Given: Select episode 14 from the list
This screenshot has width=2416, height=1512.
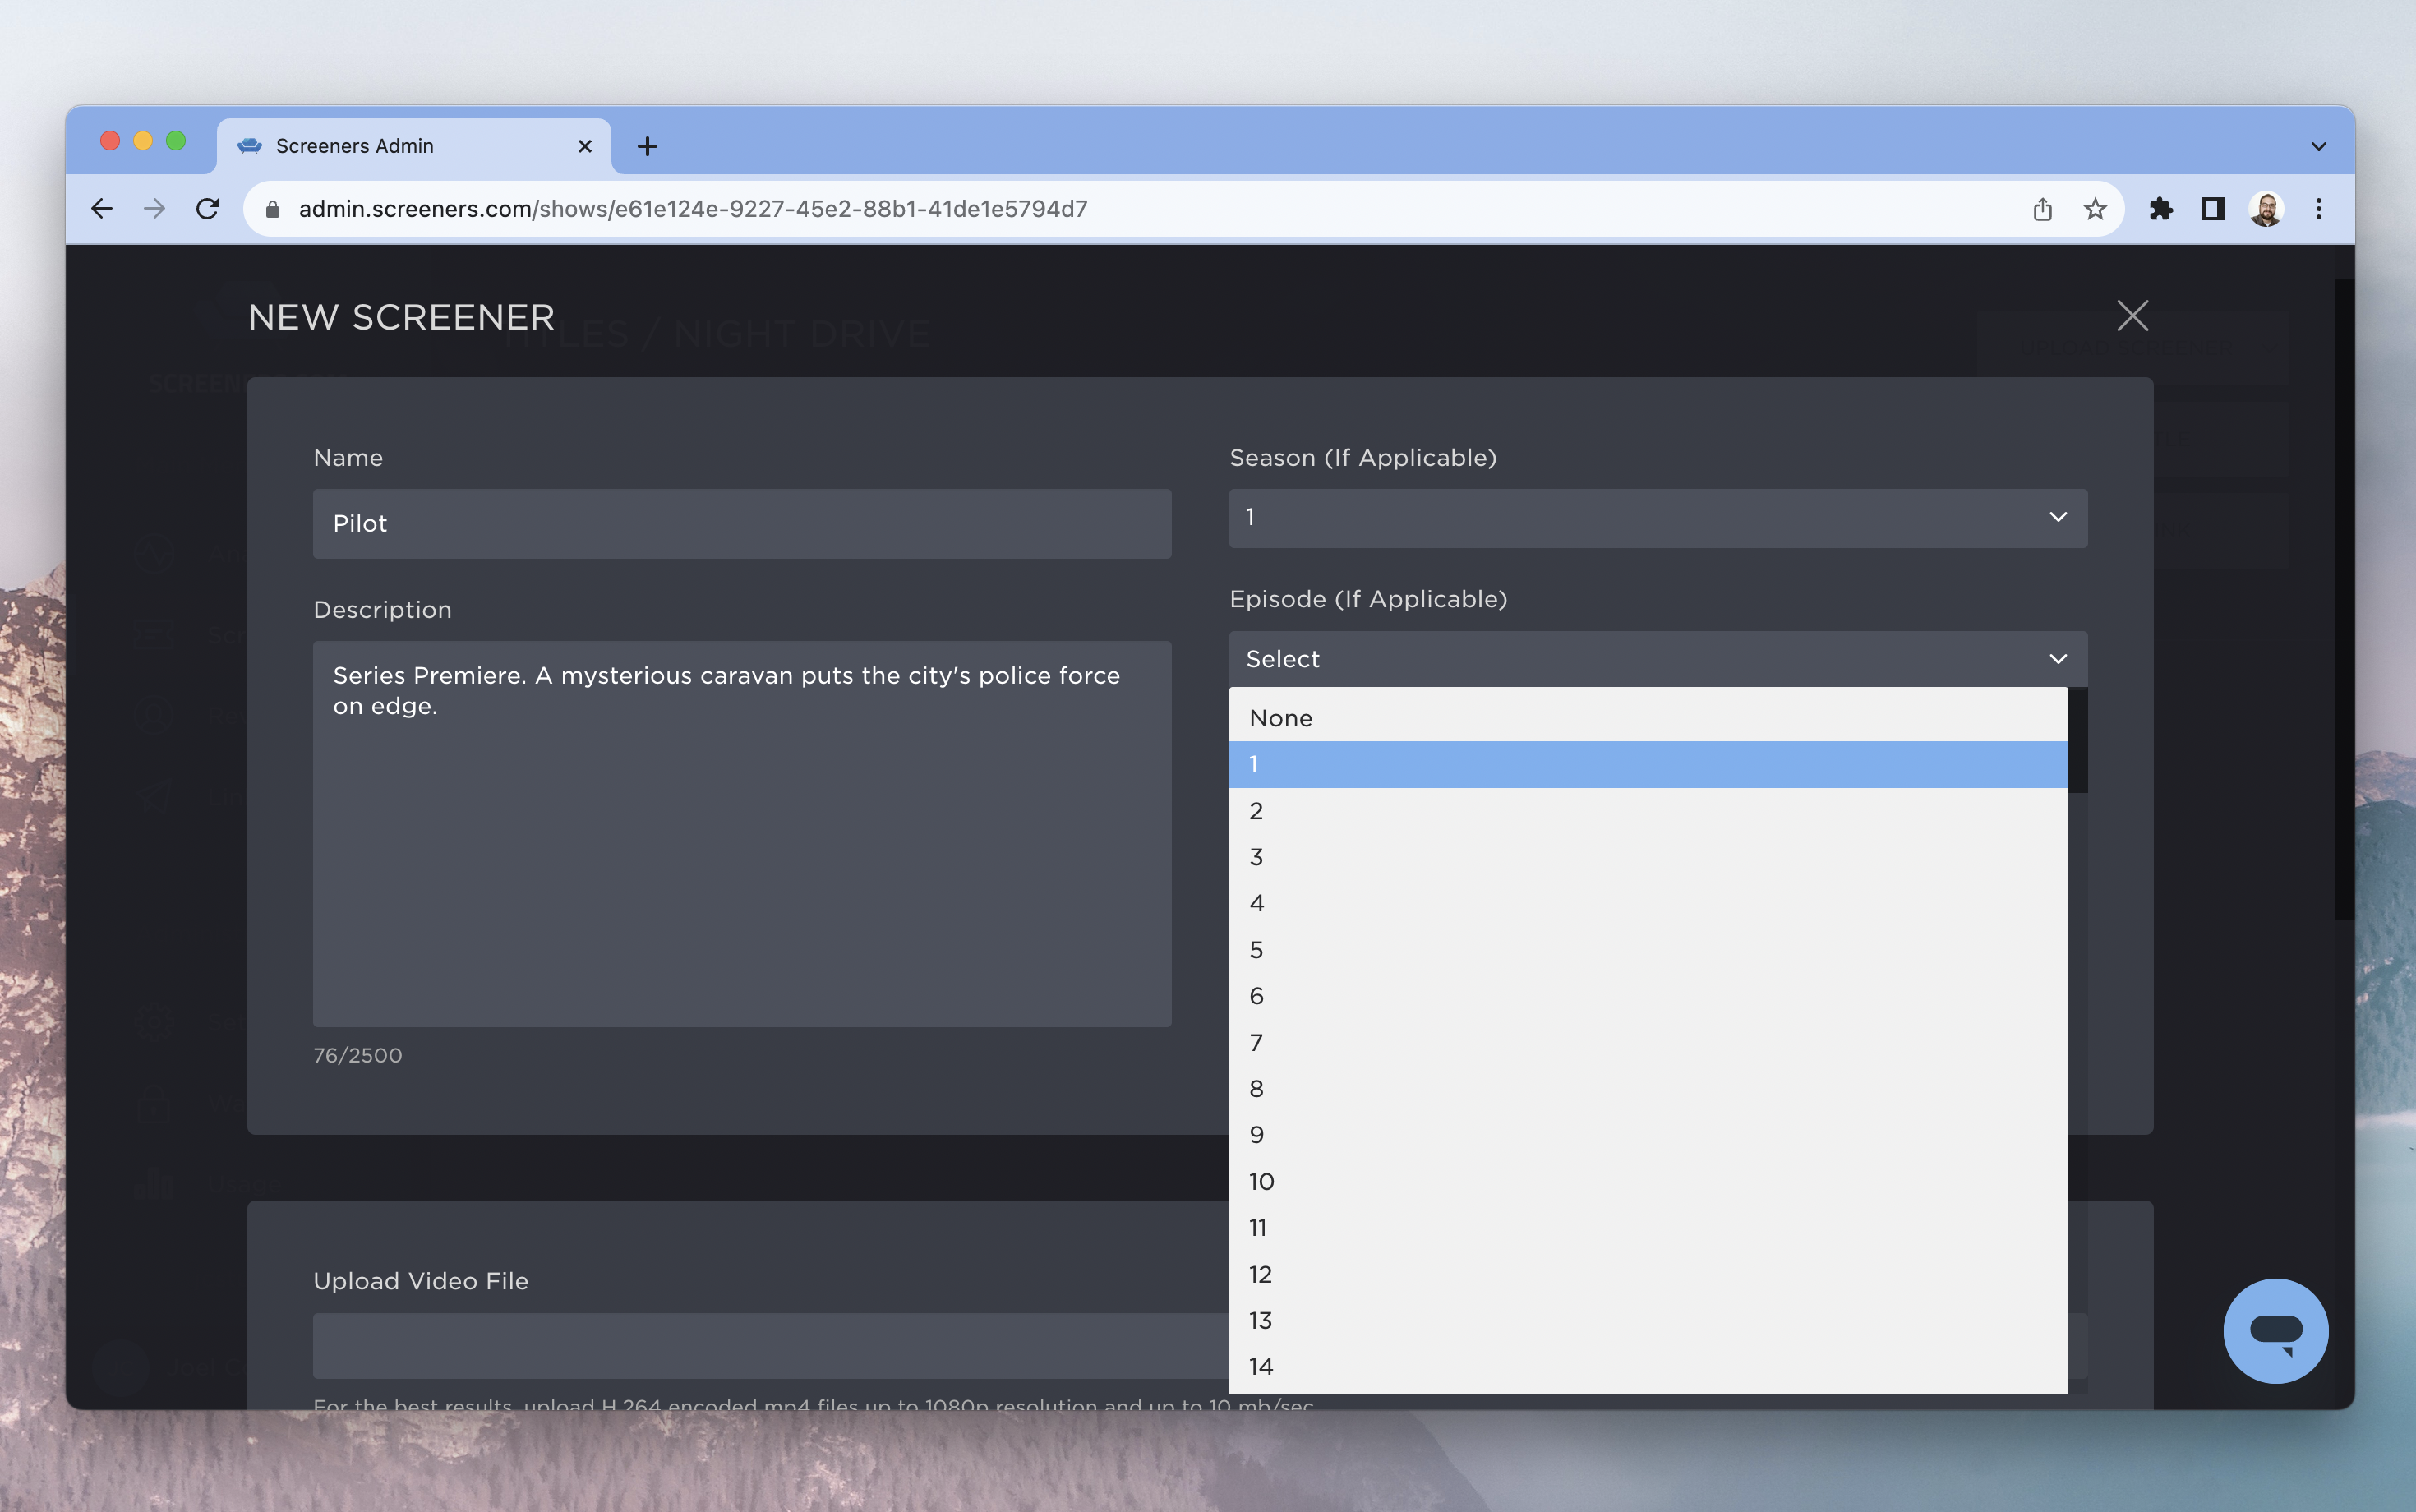Looking at the screenshot, I should [x=1647, y=1367].
